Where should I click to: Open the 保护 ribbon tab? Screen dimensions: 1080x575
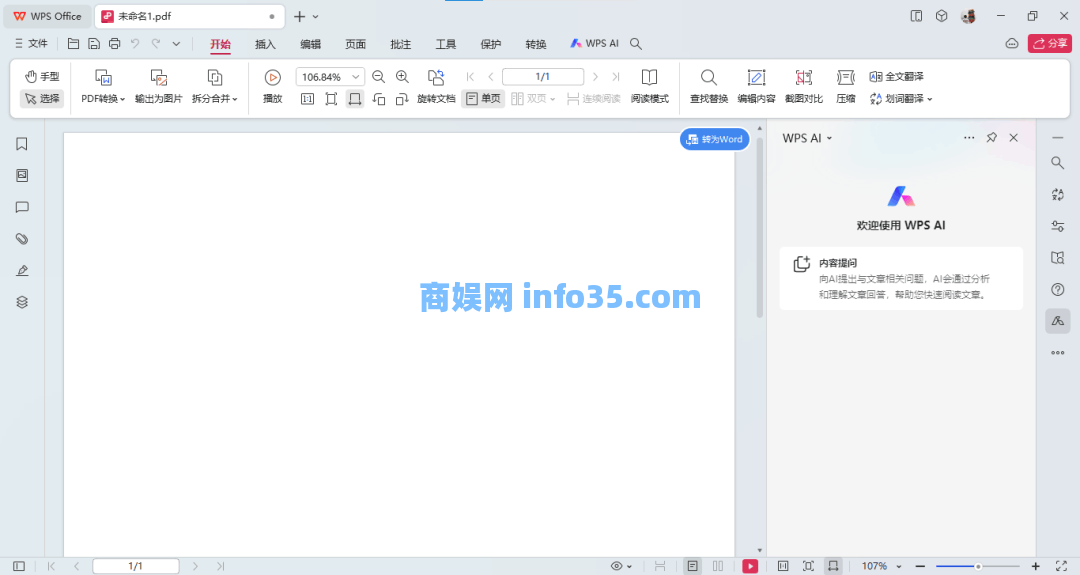(490, 44)
